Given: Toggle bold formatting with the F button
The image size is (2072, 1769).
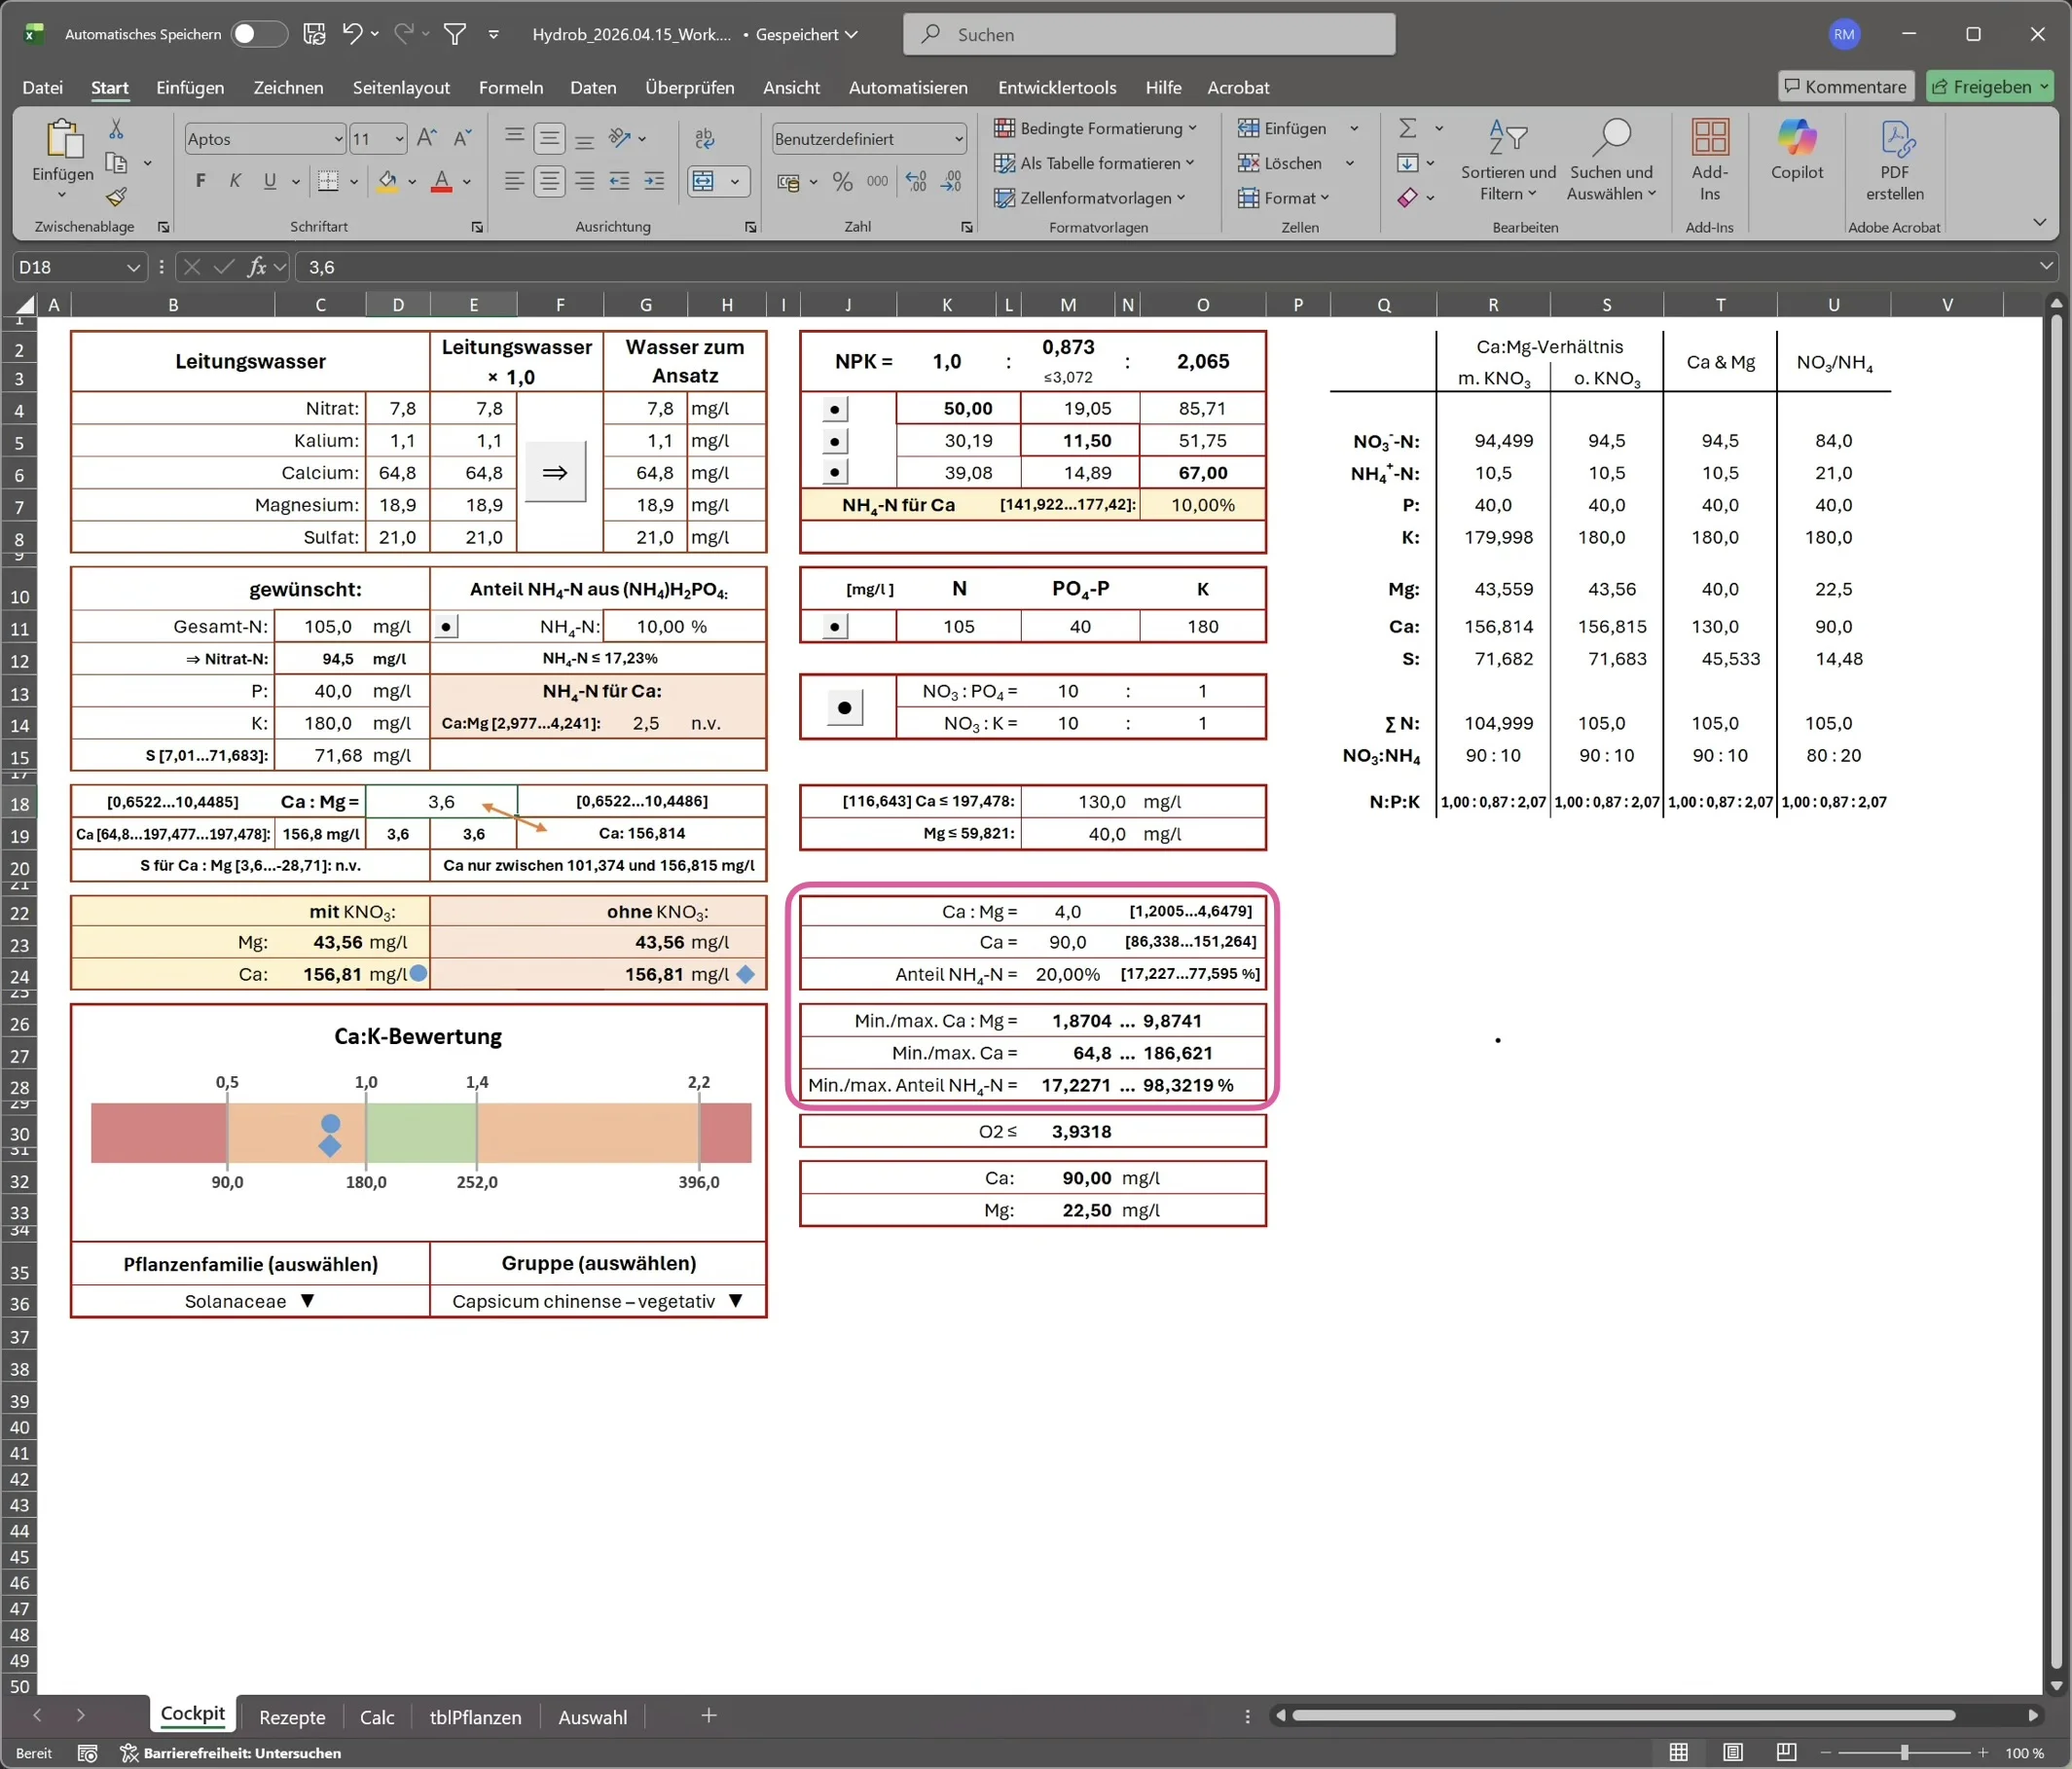Looking at the screenshot, I should (201, 181).
